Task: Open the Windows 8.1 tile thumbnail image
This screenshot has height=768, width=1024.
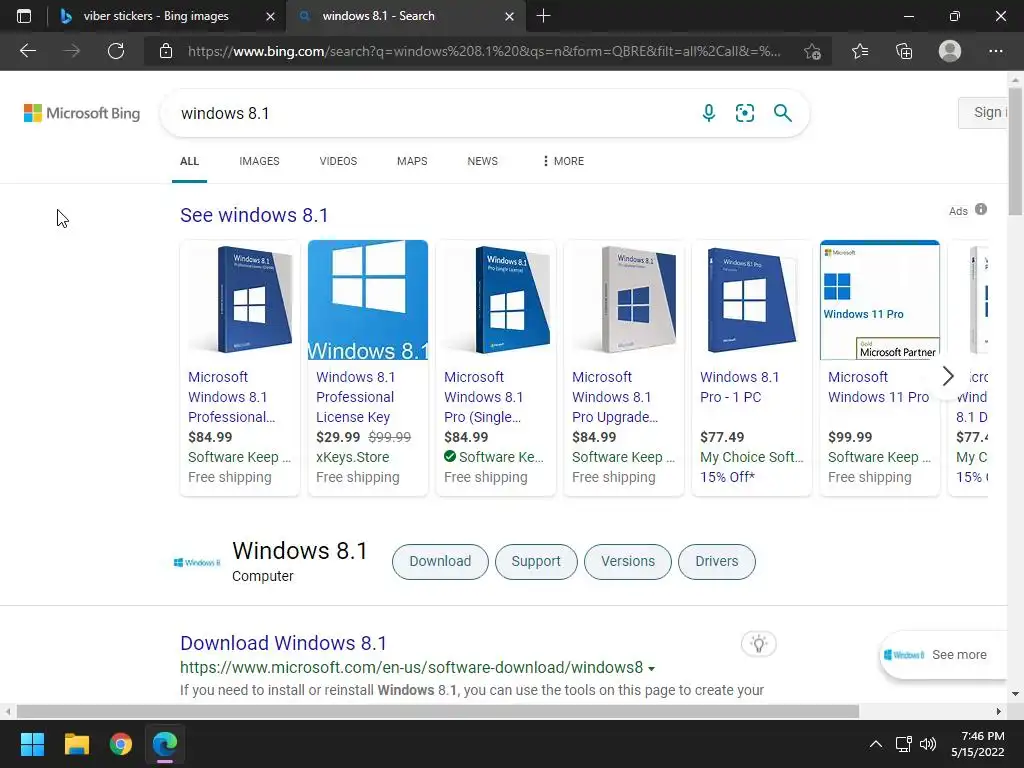Action: coord(368,300)
